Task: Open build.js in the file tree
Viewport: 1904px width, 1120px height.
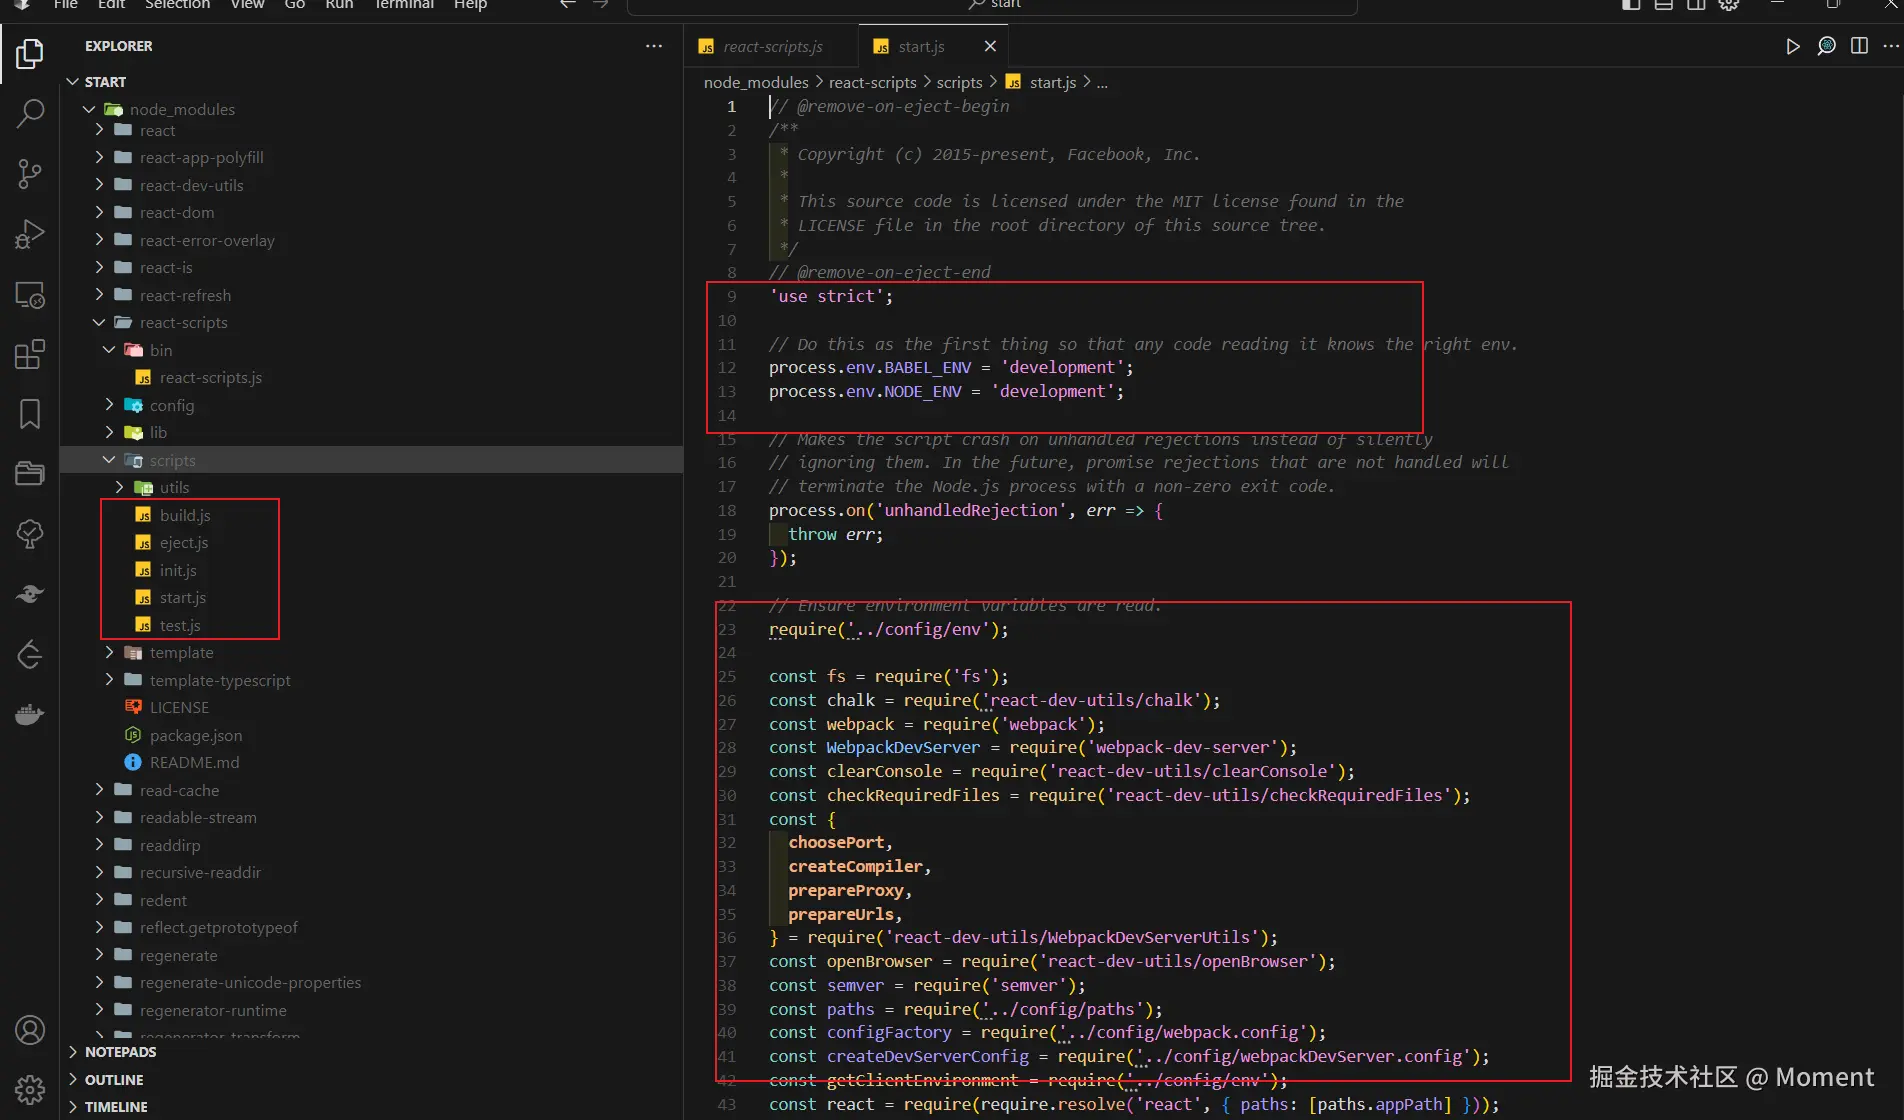Action: pyautogui.click(x=185, y=515)
